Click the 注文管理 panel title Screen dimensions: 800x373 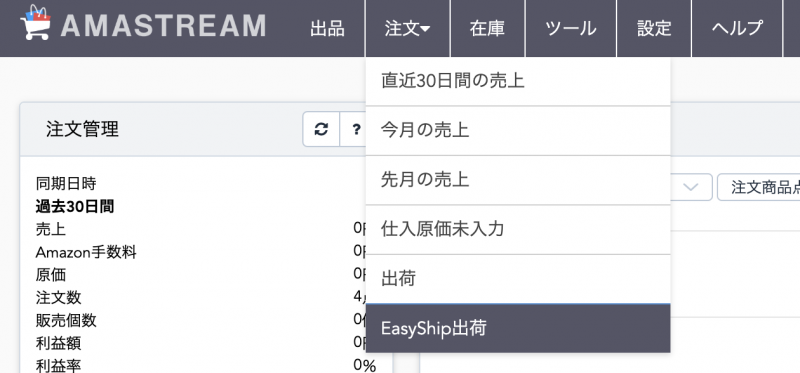[82, 130]
